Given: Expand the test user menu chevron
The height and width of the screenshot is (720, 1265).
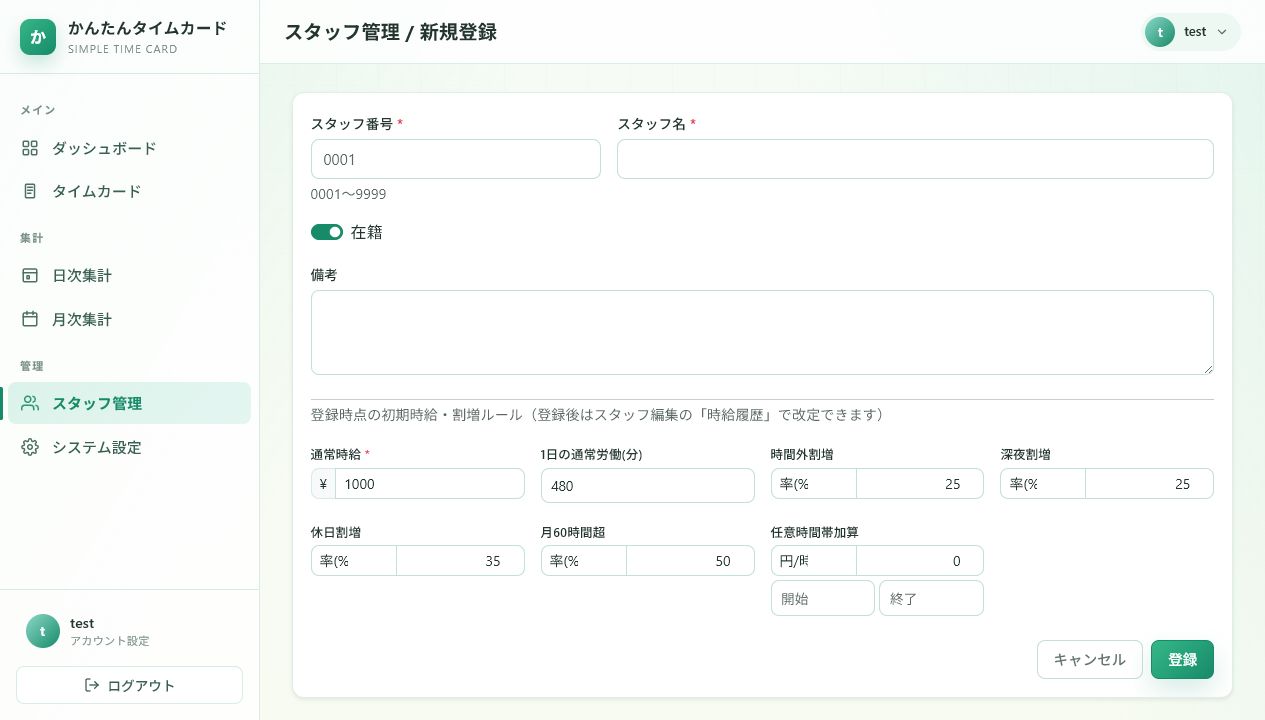Looking at the screenshot, I should coord(1222,32).
